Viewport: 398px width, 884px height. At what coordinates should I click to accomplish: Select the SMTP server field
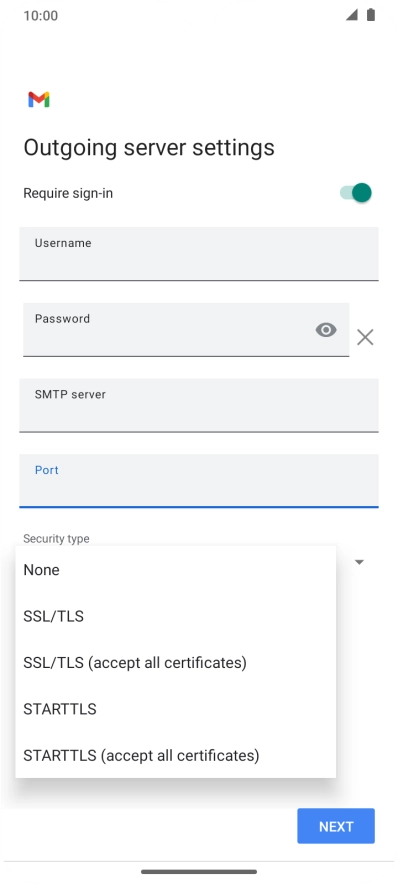tap(199, 405)
